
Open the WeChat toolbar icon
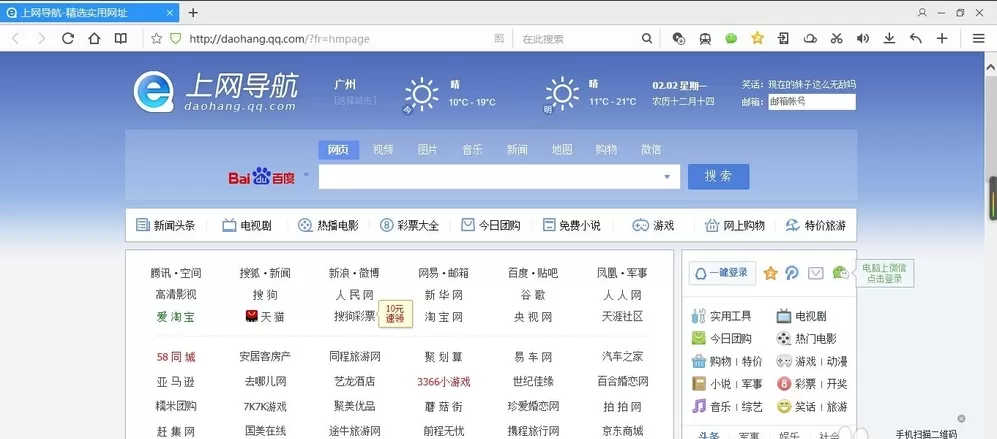(x=731, y=39)
